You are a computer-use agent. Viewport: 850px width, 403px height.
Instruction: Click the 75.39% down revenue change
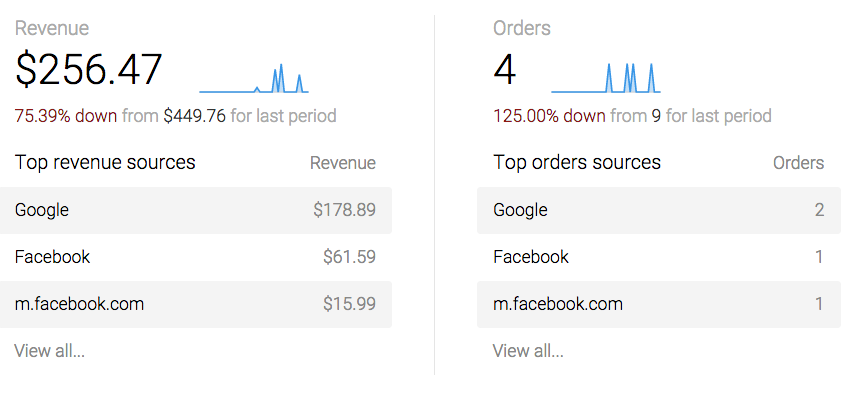click(x=66, y=116)
